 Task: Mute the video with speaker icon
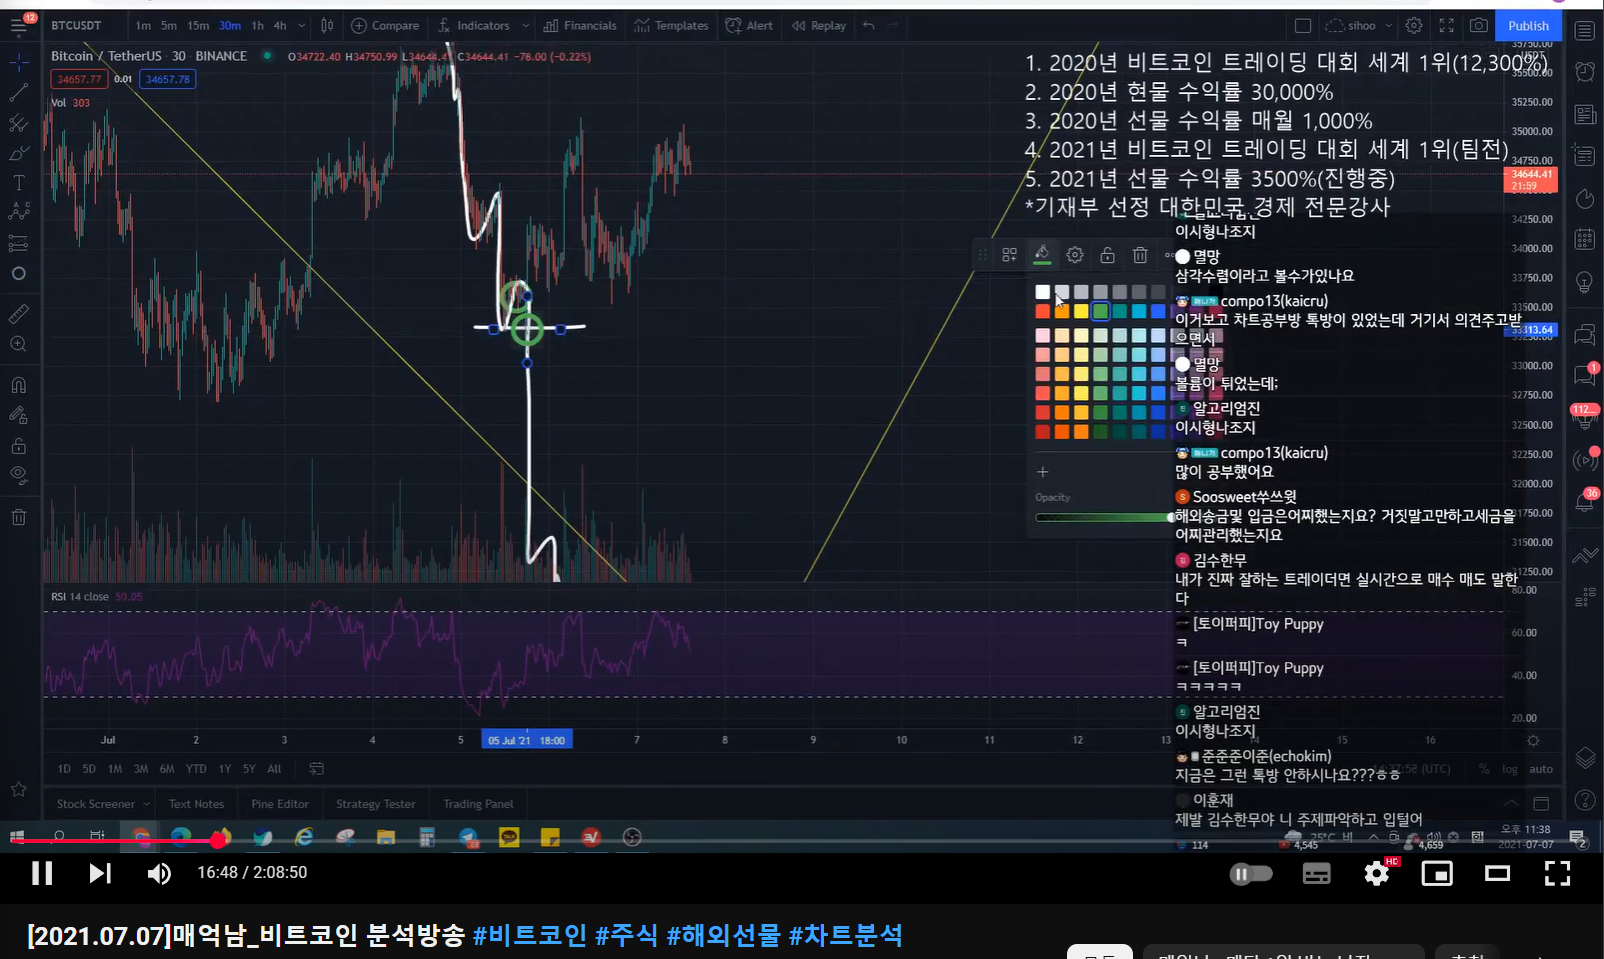point(159,874)
